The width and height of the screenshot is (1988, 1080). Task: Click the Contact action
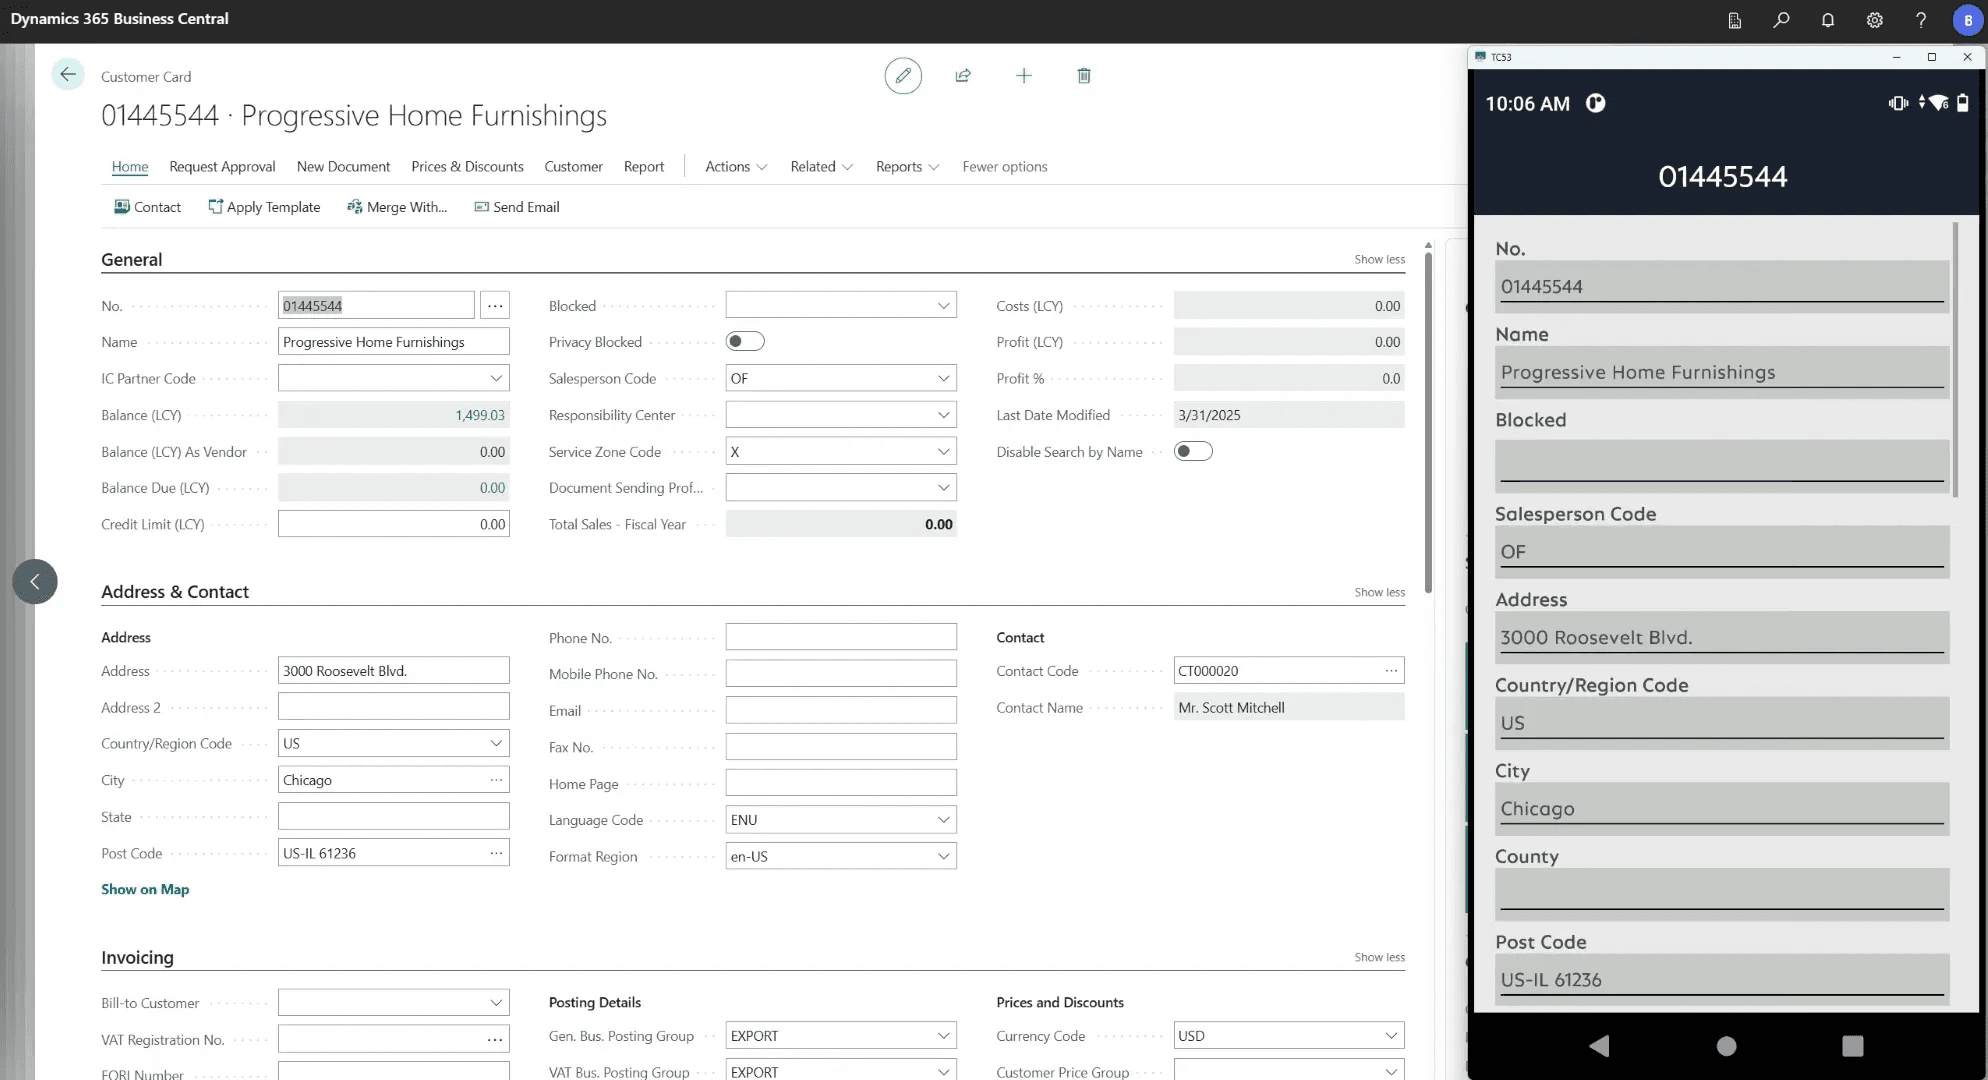point(147,207)
